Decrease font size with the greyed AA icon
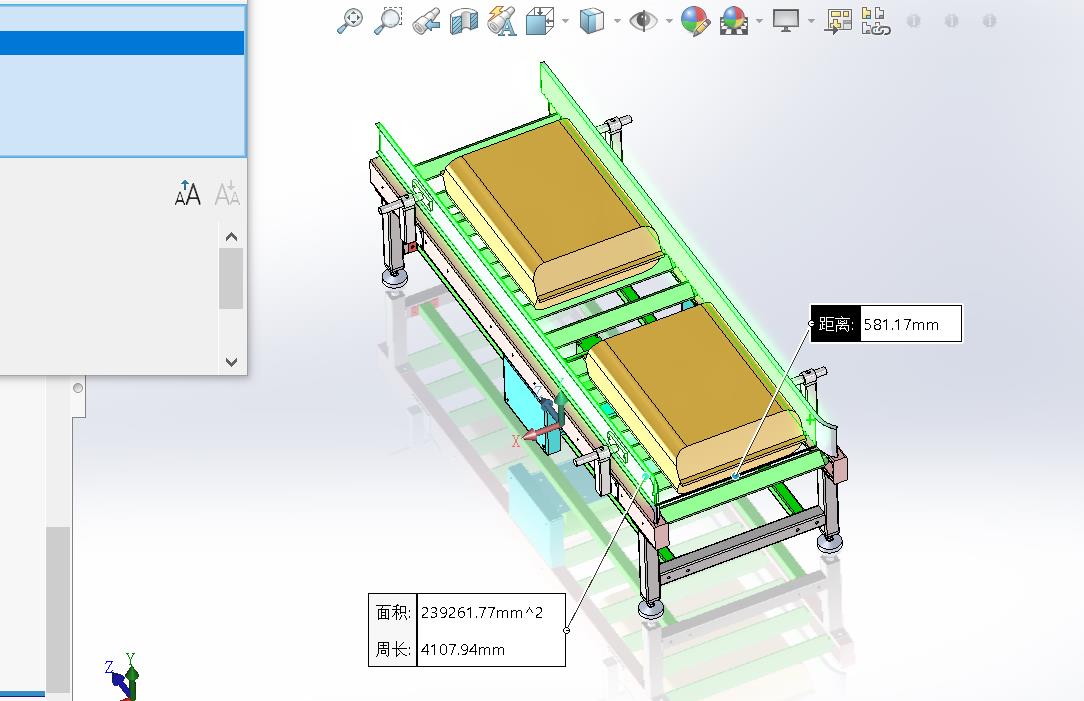The height and width of the screenshot is (701, 1084). 227,193
